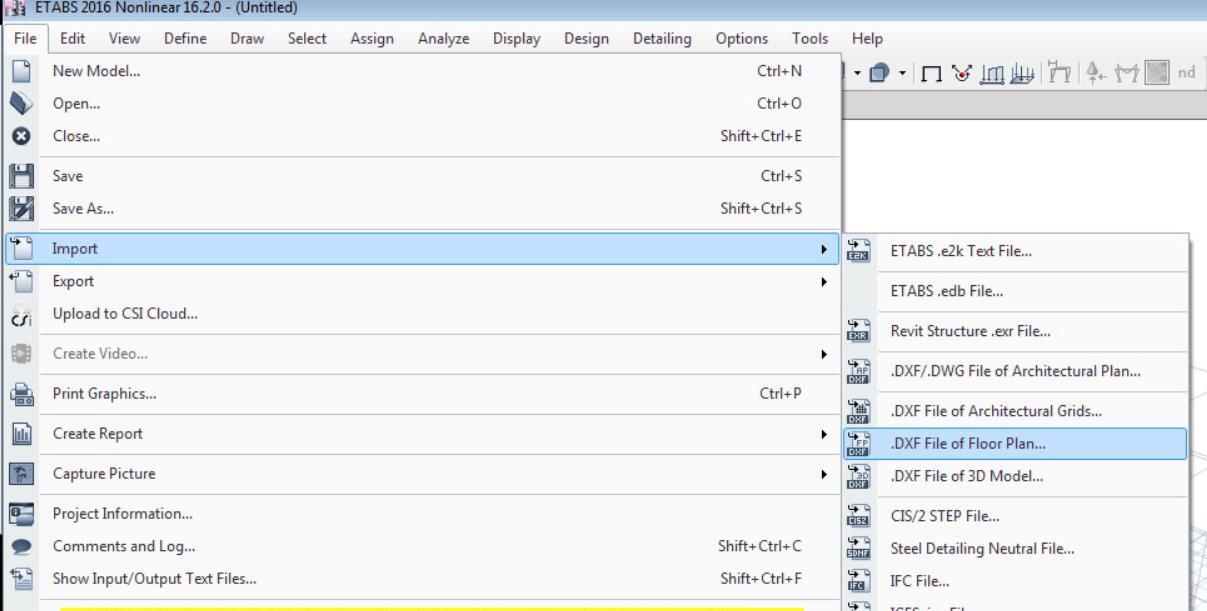
Task: Open the Options menu
Action: pyautogui.click(x=742, y=38)
